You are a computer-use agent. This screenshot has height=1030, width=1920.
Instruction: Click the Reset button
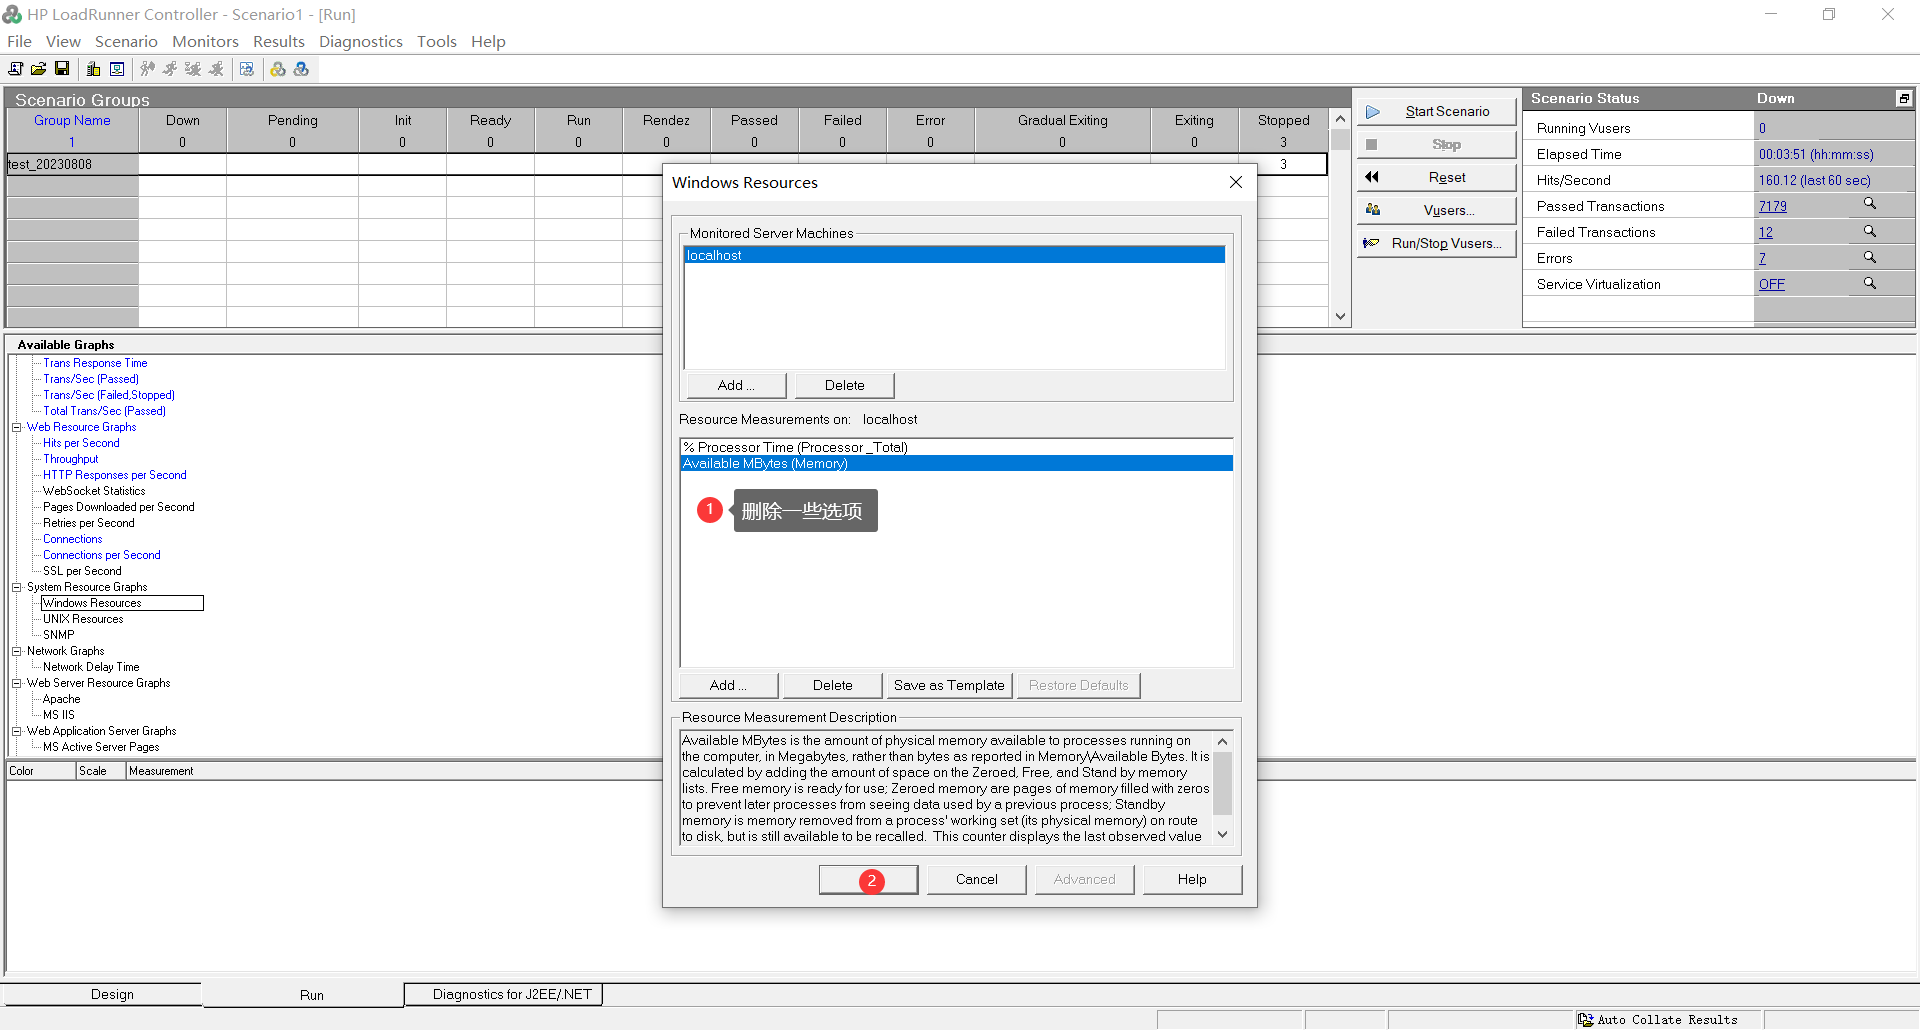pos(1436,177)
